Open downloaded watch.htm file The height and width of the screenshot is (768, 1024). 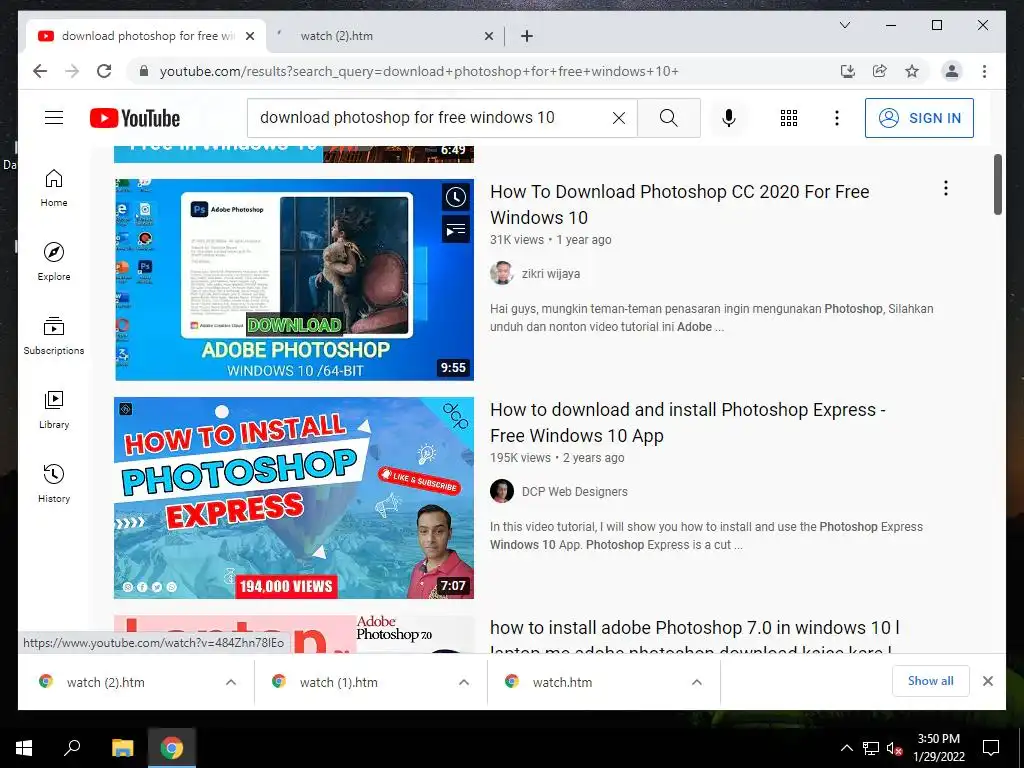click(x=562, y=682)
